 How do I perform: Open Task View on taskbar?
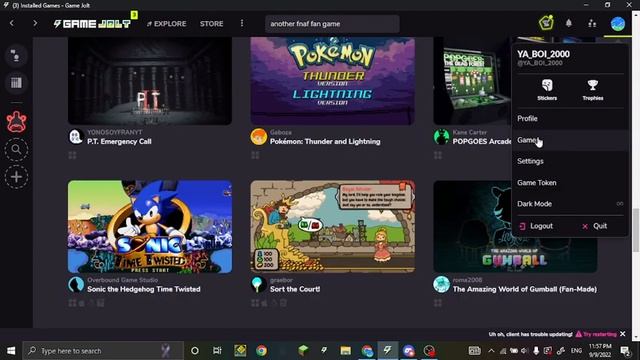pos(217,351)
